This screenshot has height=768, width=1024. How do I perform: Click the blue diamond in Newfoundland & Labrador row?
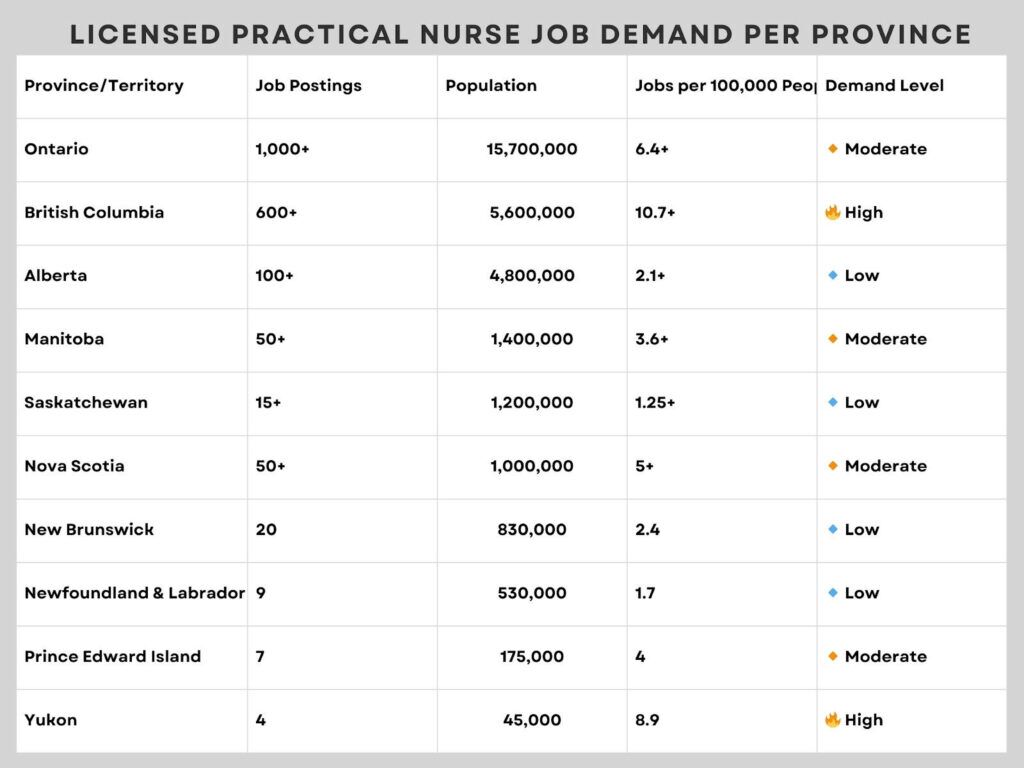click(833, 593)
